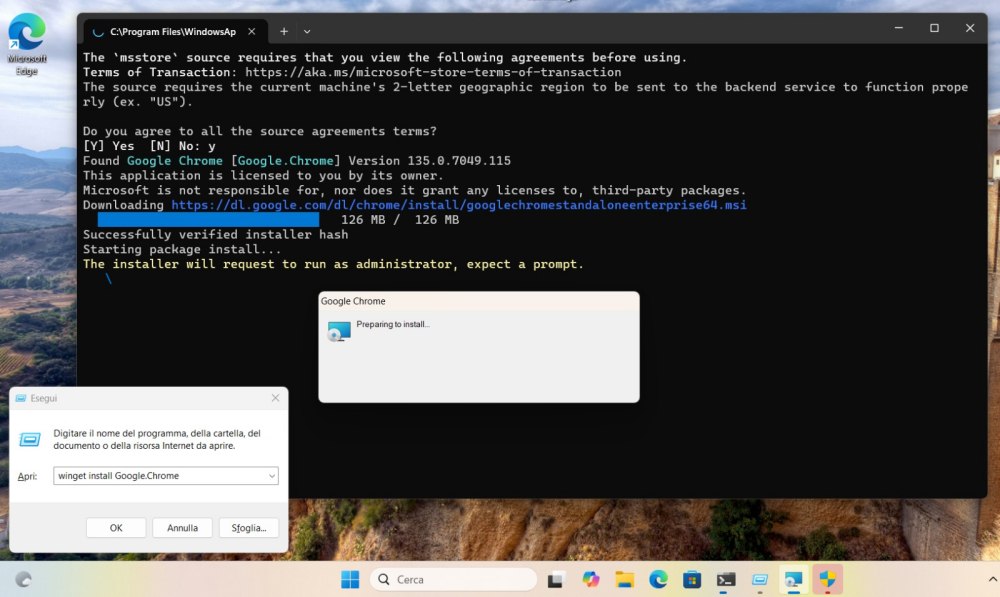Image resolution: width=1000 pixels, height=597 pixels.
Task: Open Microsoft Edge desktop shortcut
Action: point(27,43)
